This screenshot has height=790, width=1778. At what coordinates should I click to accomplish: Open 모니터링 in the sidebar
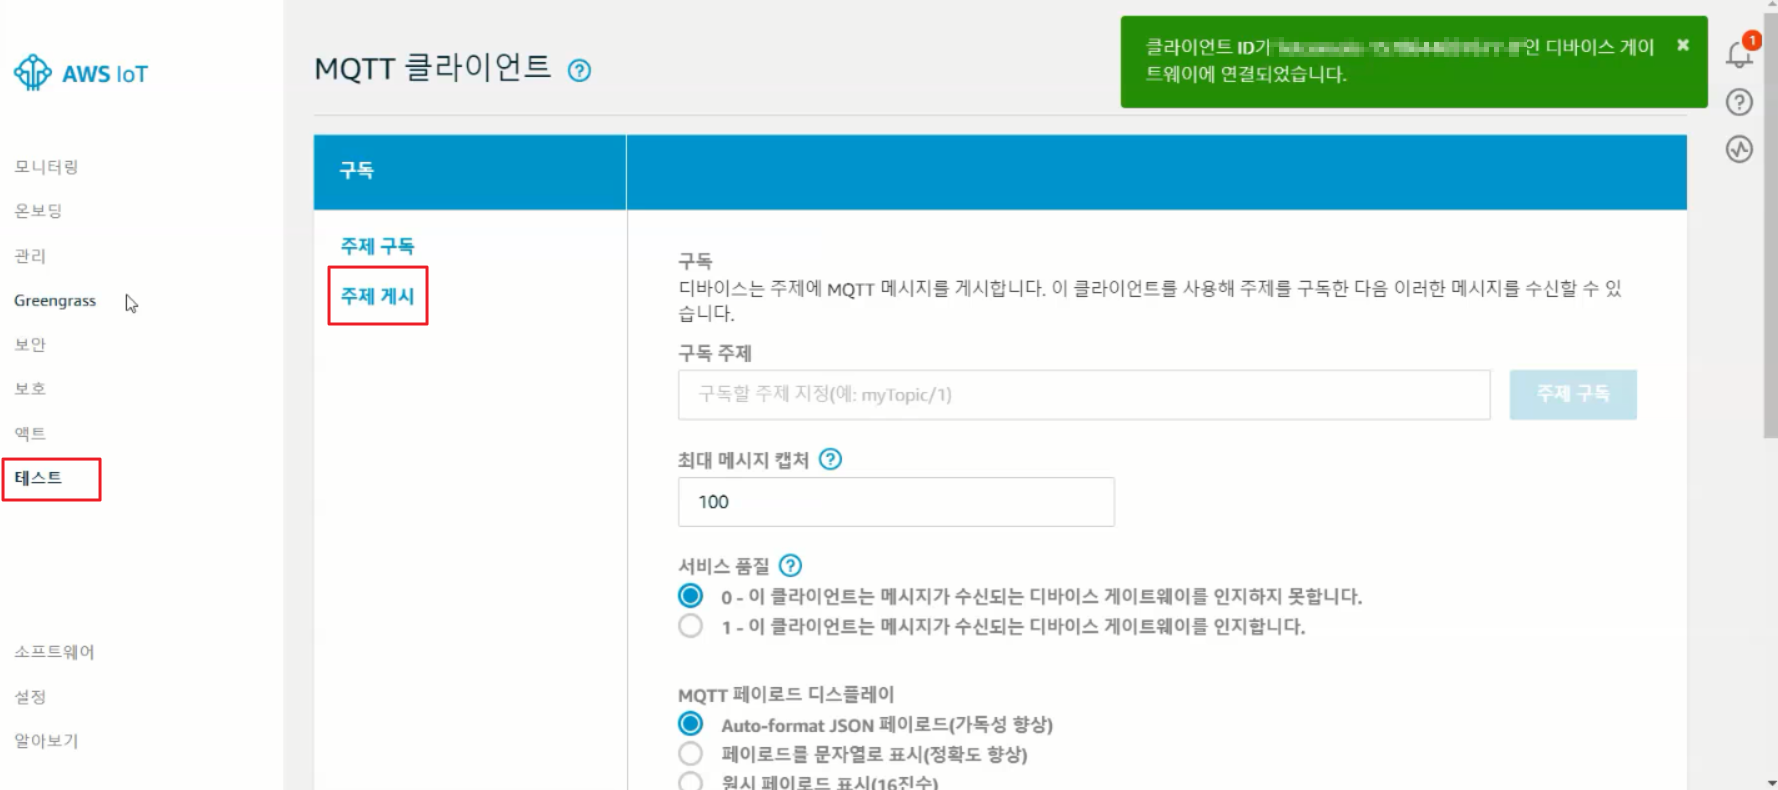coord(46,167)
